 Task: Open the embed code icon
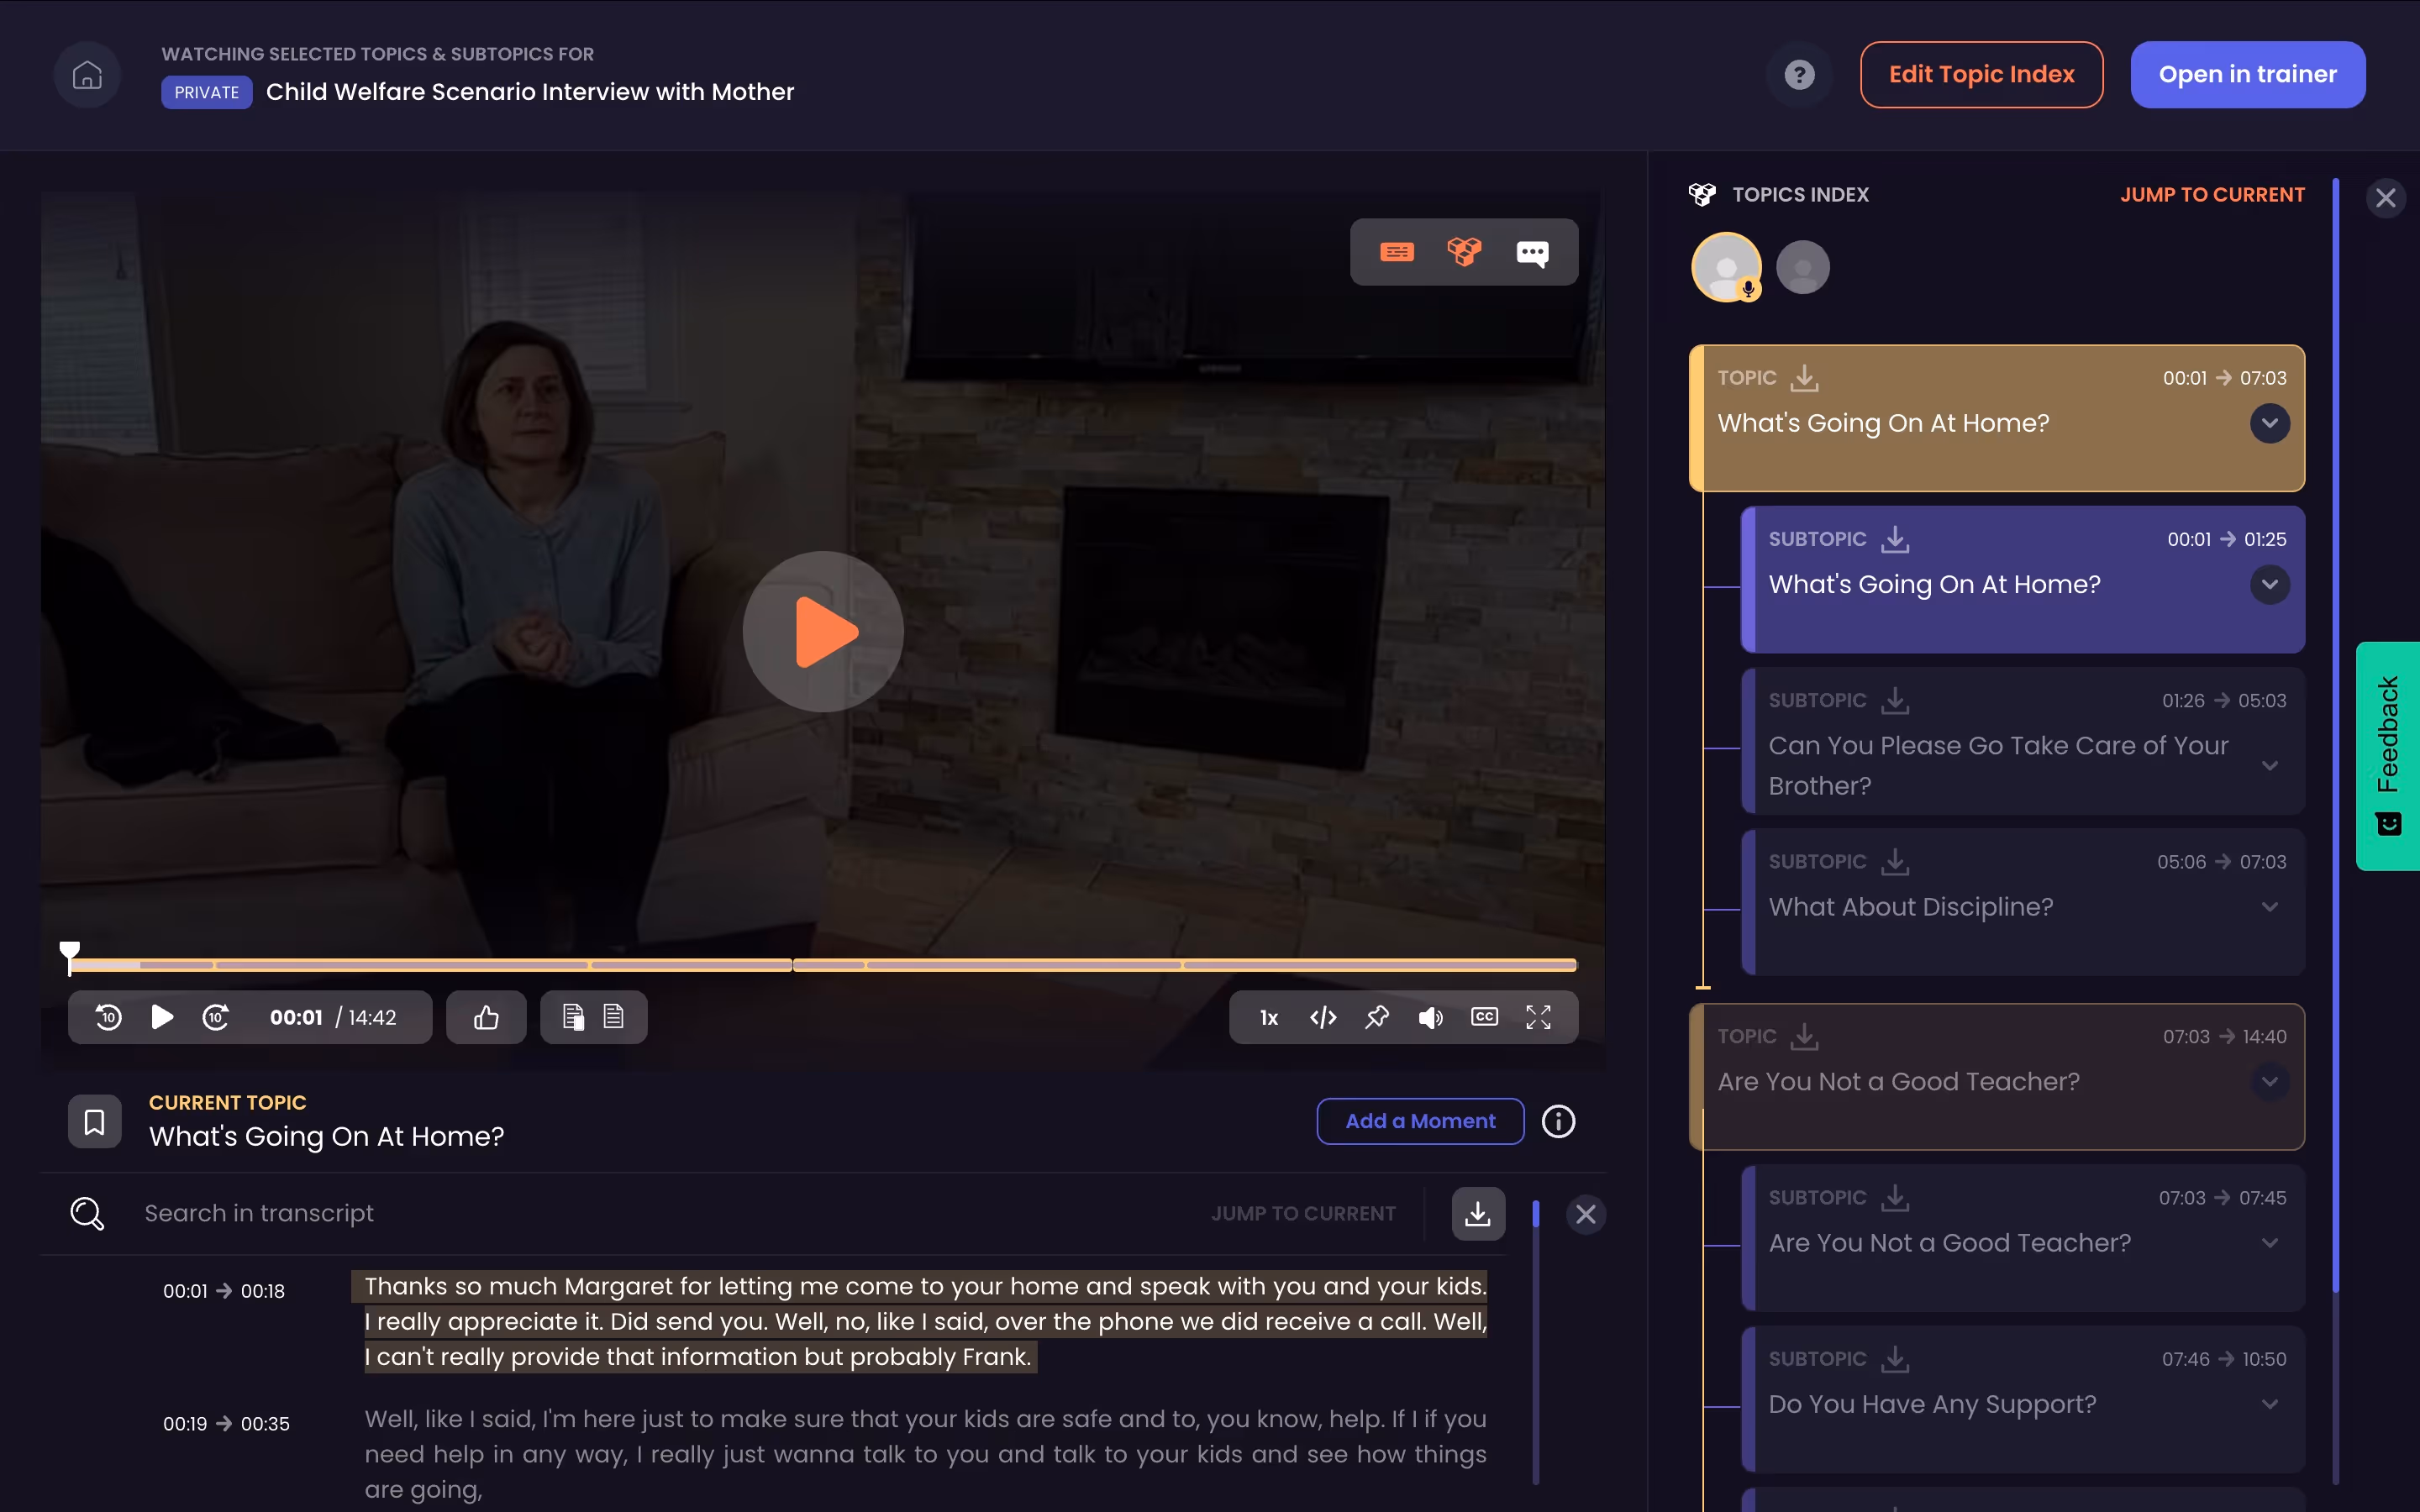click(x=1323, y=1017)
